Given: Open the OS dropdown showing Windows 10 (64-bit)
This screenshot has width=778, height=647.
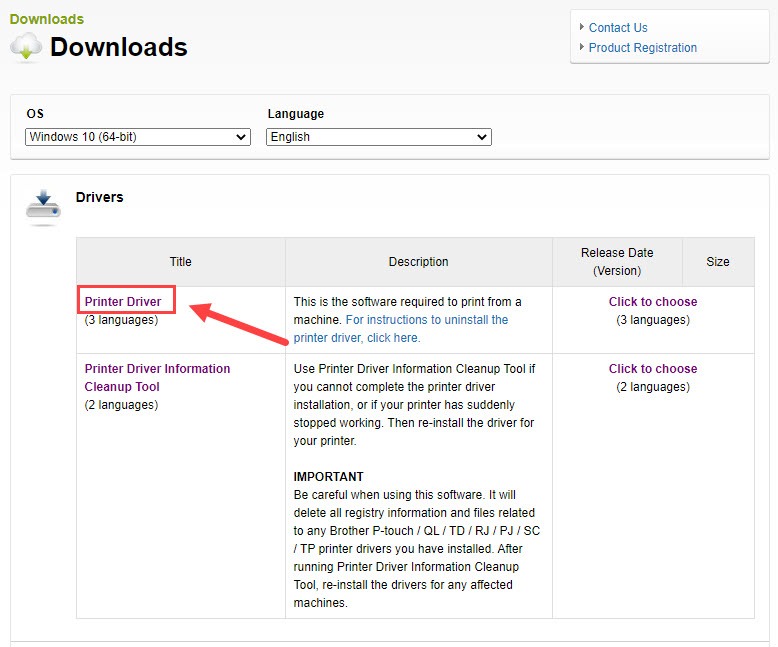Looking at the screenshot, I should tap(137, 137).
